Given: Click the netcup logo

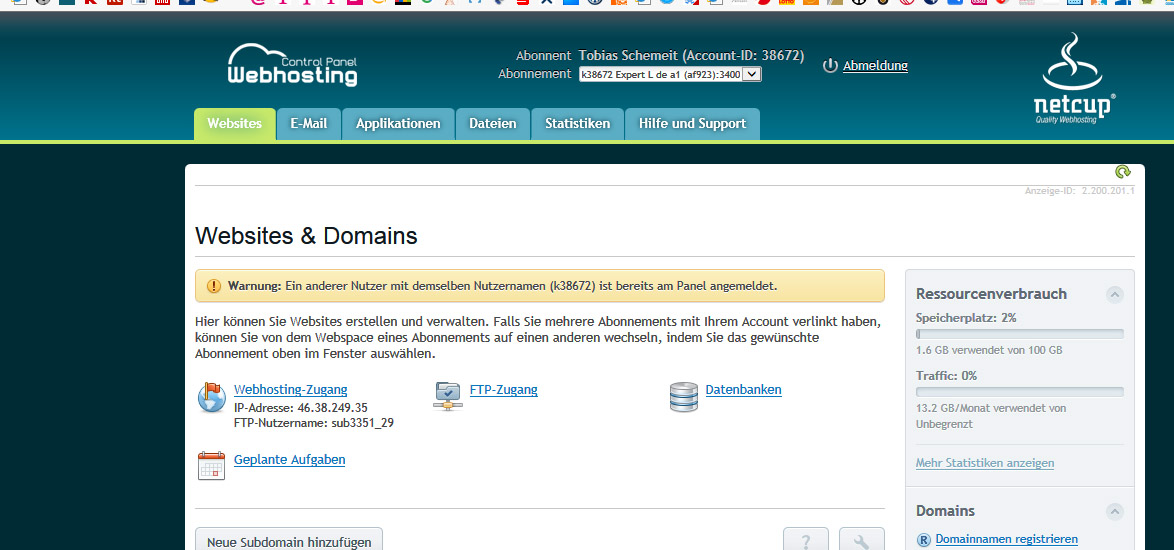Looking at the screenshot, I should 1074,80.
